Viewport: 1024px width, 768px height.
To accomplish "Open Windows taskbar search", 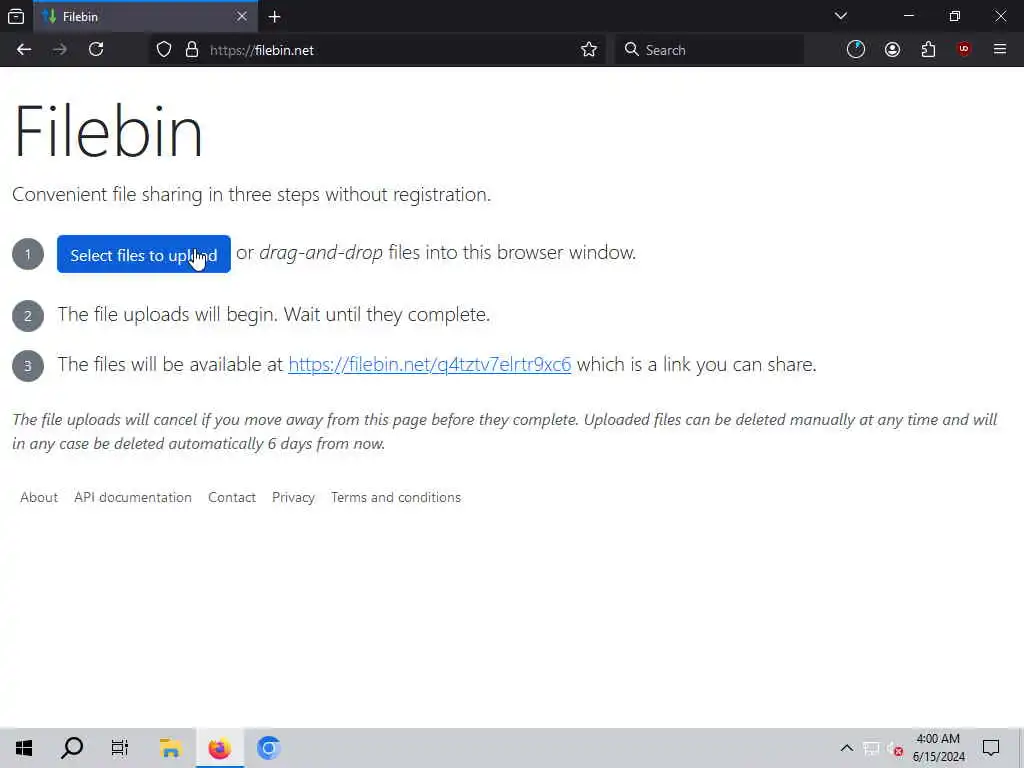I will coord(72,748).
